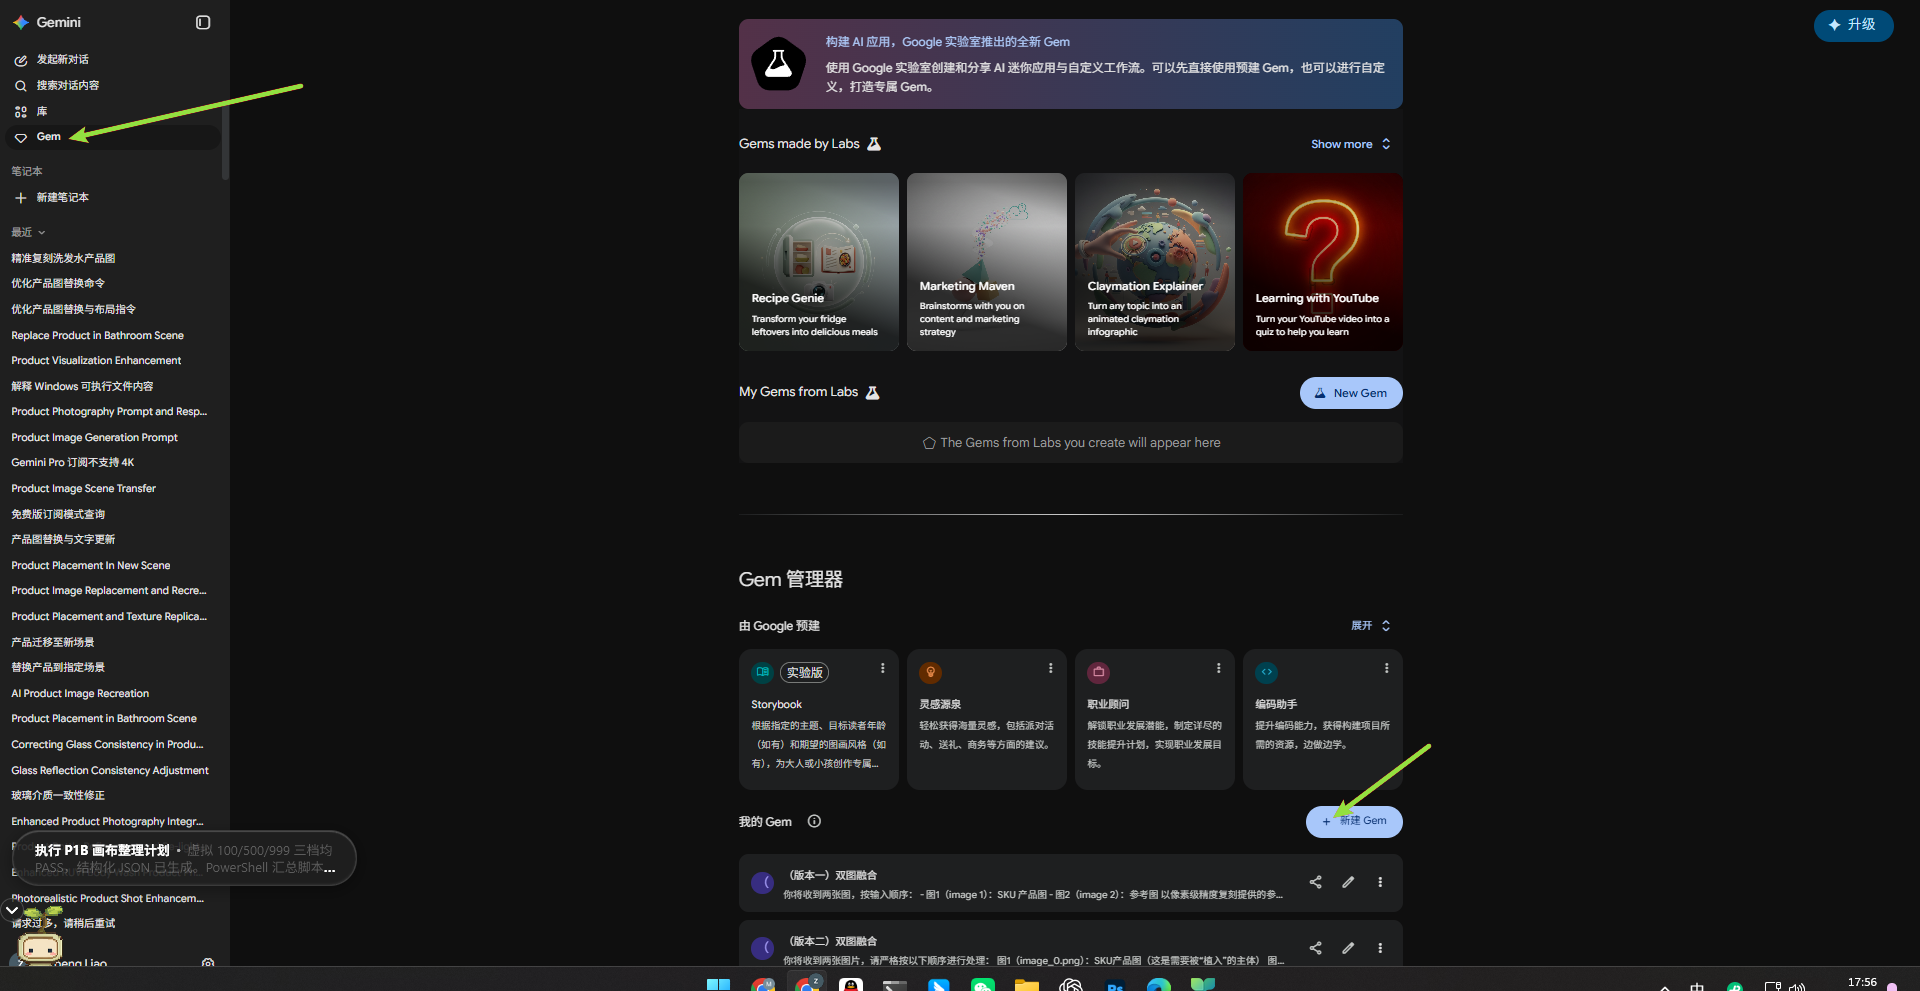The width and height of the screenshot is (1920, 991).
Task: Open chat Product Image Scene Transfer
Action: (x=83, y=489)
